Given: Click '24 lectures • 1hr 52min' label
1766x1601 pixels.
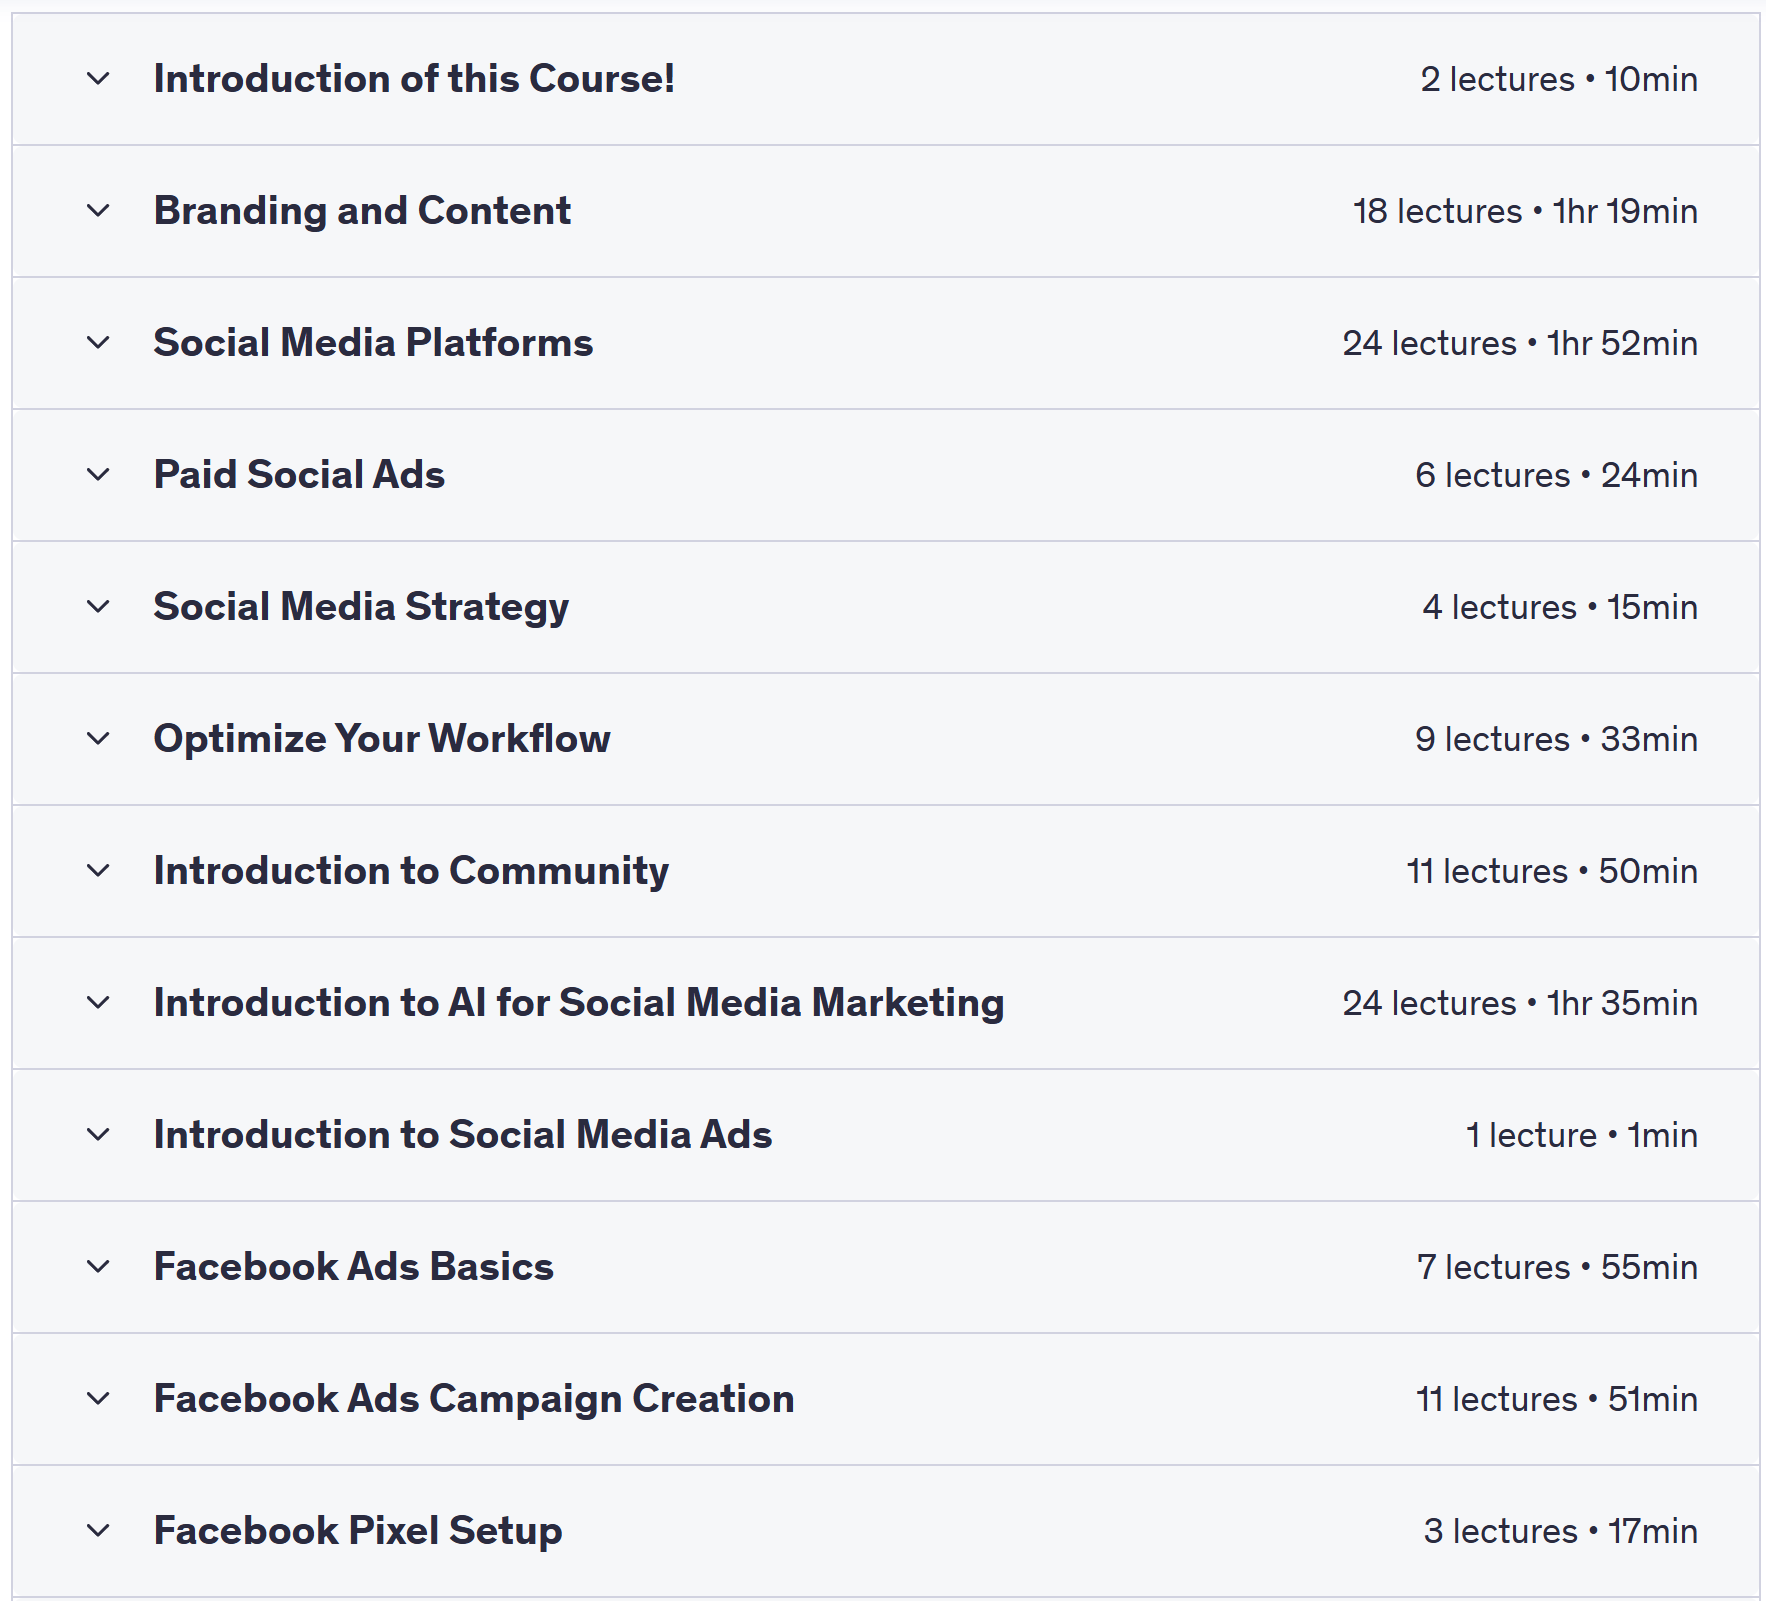Looking at the screenshot, I should point(1520,344).
